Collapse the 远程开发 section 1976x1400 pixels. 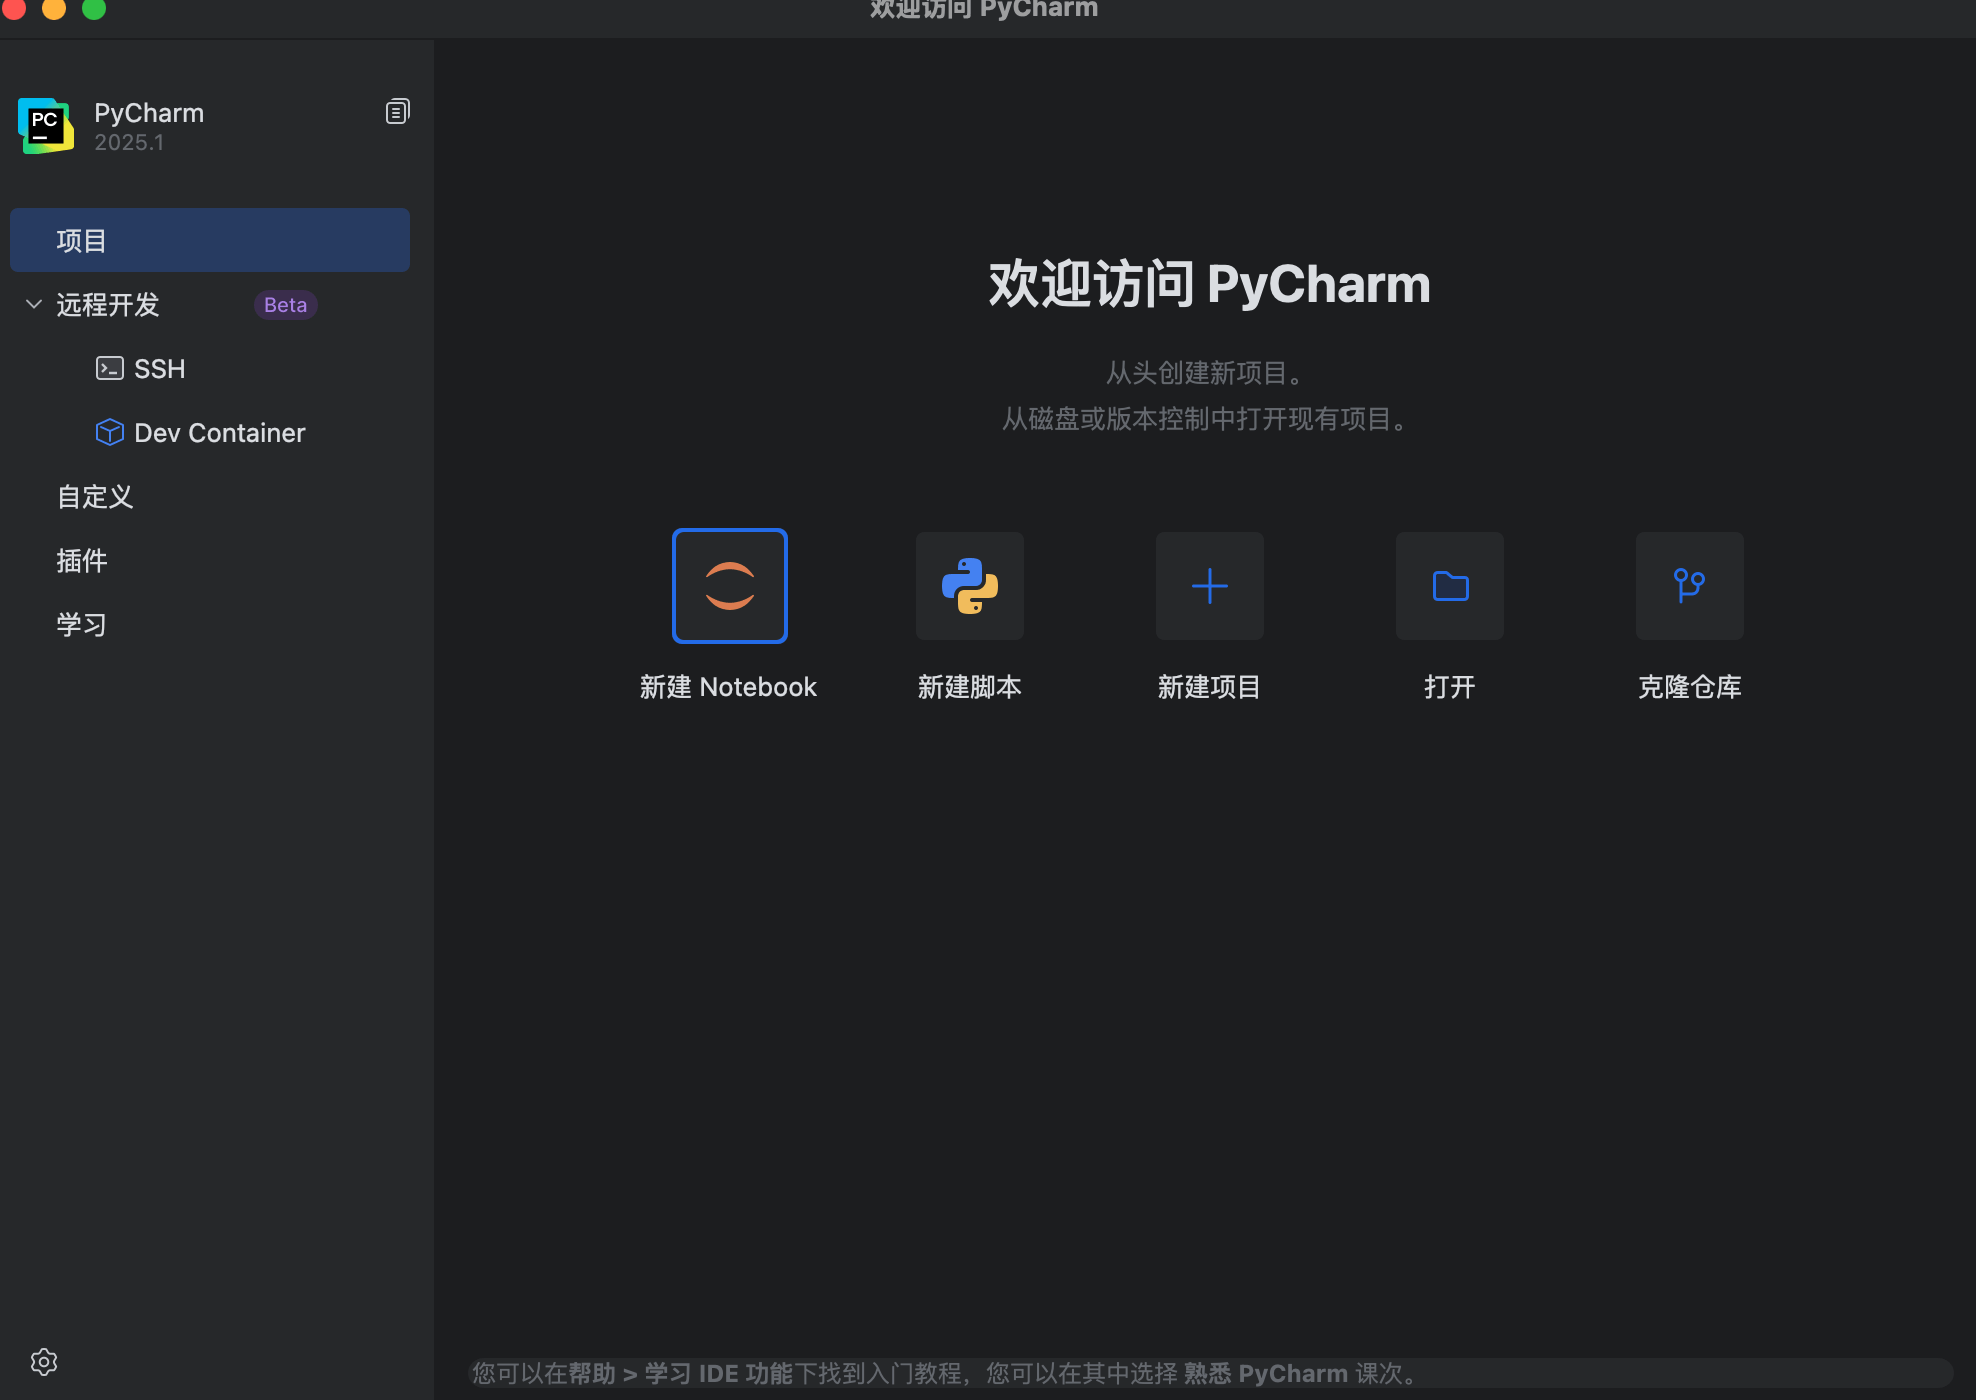tap(33, 304)
